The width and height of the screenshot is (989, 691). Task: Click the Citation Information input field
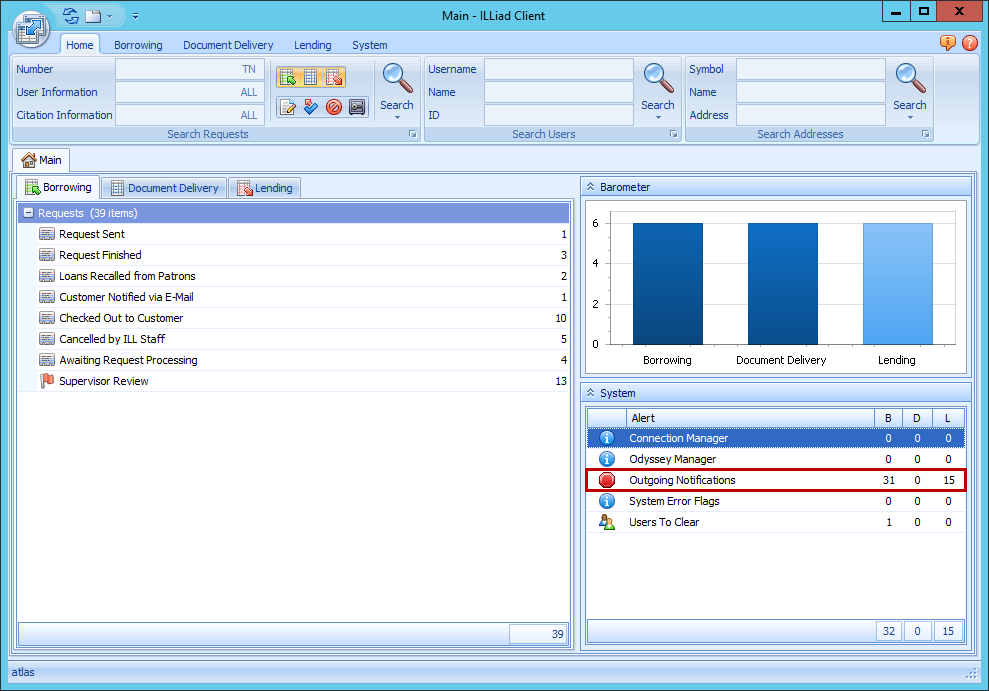click(x=190, y=115)
